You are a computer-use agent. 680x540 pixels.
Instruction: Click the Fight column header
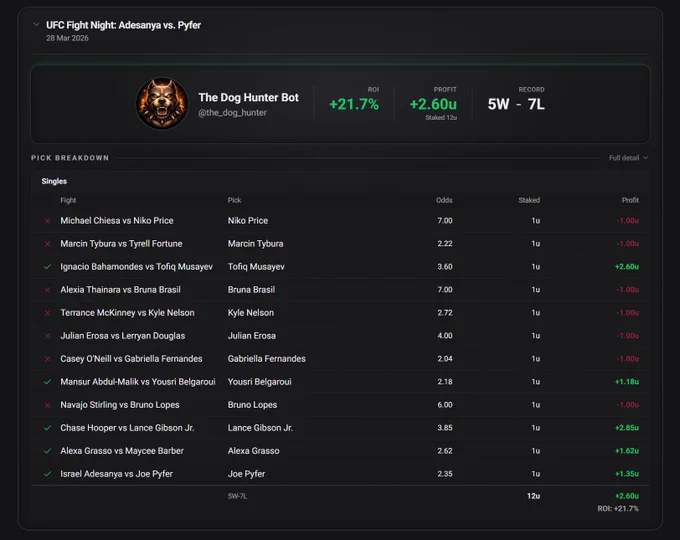coord(68,200)
